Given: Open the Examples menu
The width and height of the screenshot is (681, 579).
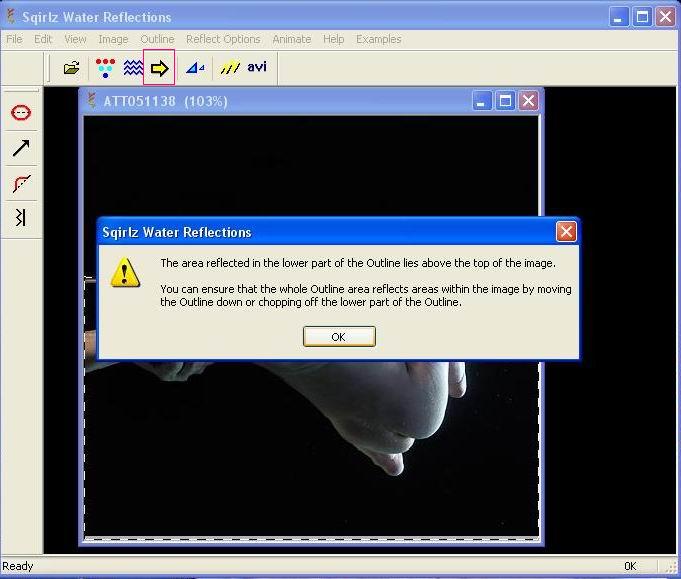Looking at the screenshot, I should tap(378, 39).
